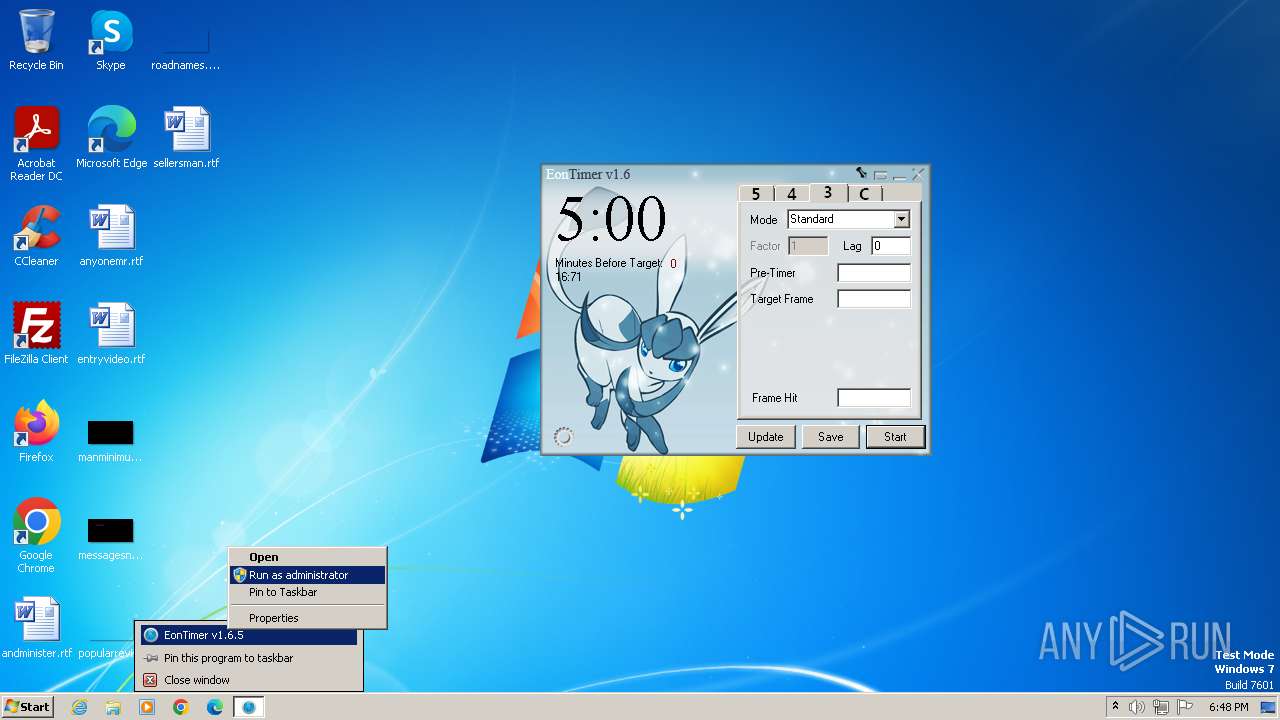Close EonTimer with the X icon
1280x720 pixels.
point(918,174)
